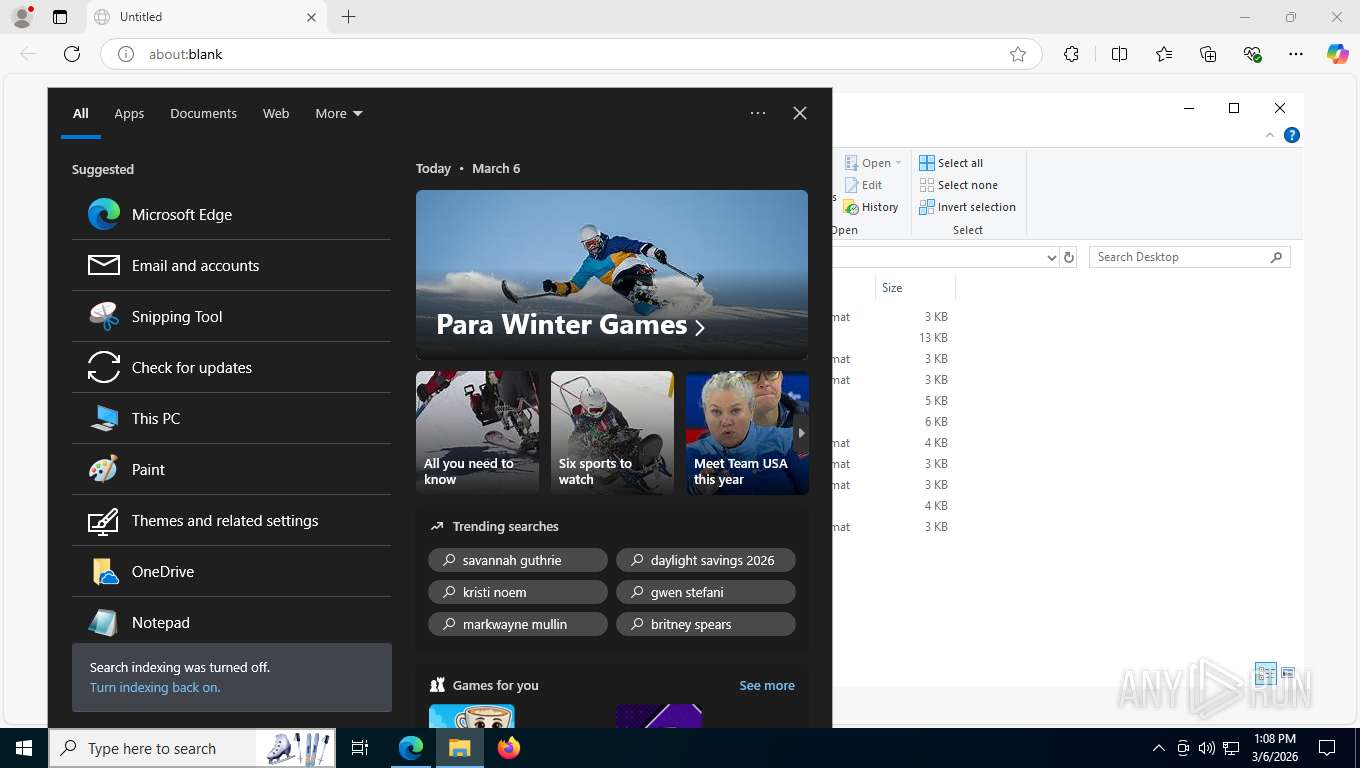The height and width of the screenshot is (768, 1360).
Task: Open Action Center notifications icon
Action: pyautogui.click(x=1327, y=748)
